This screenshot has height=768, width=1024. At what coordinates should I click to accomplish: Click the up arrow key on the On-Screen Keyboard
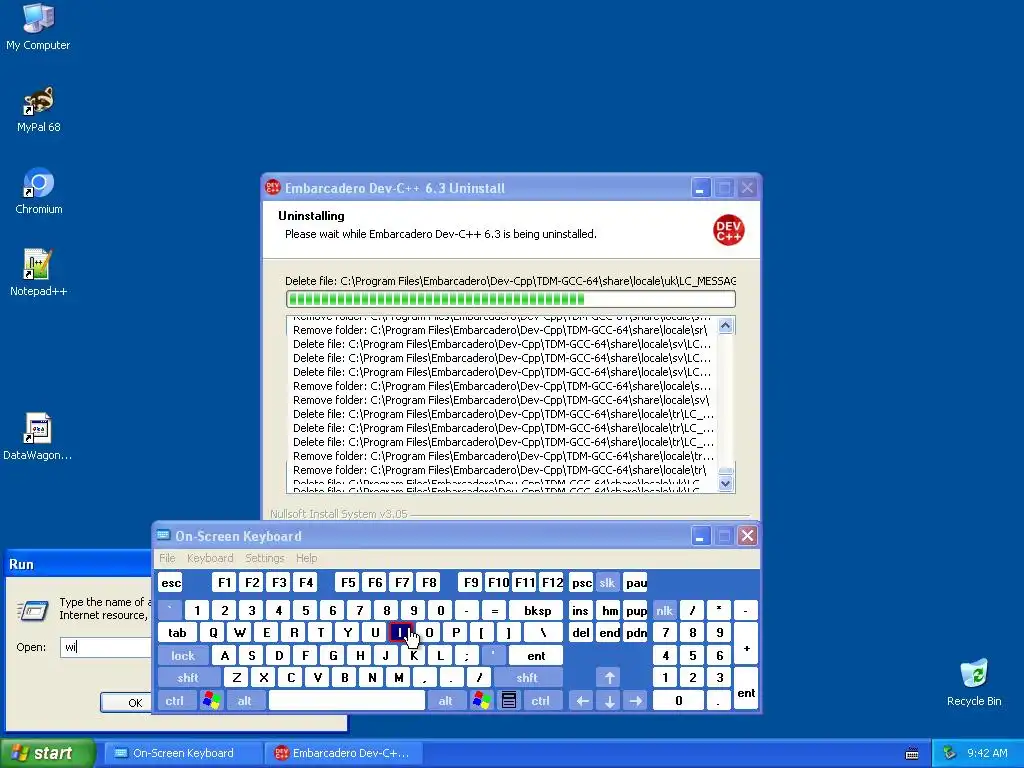click(x=609, y=678)
